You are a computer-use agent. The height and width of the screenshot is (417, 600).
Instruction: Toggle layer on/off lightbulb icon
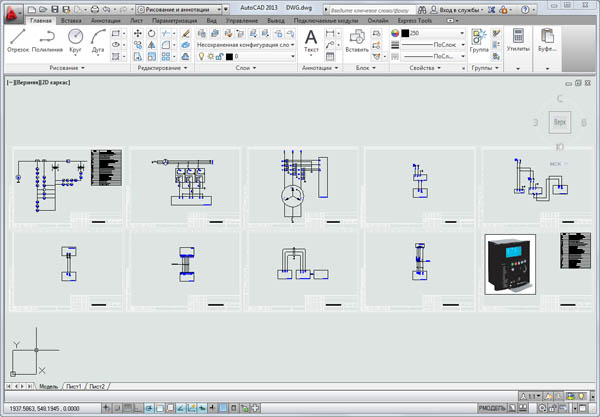tap(201, 57)
